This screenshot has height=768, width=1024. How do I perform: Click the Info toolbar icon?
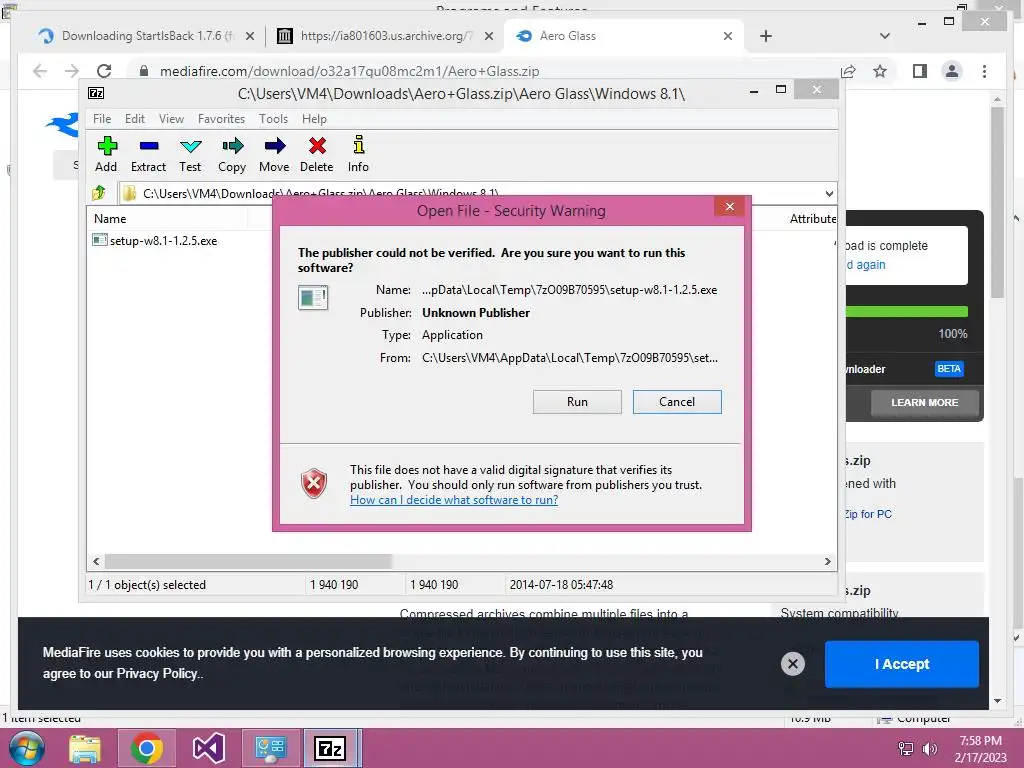tap(358, 154)
